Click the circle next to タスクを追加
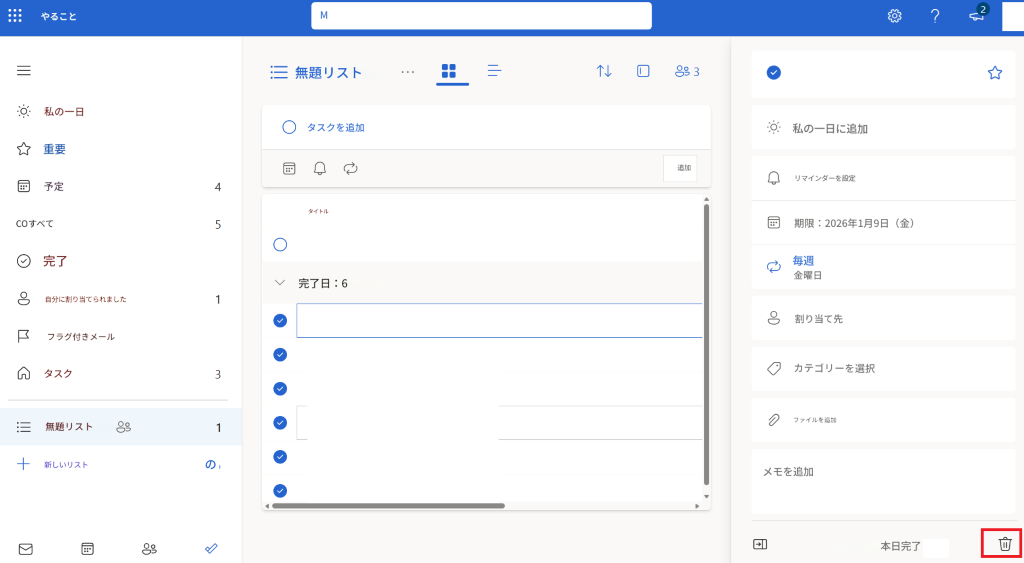1024x563 pixels. tap(289, 127)
